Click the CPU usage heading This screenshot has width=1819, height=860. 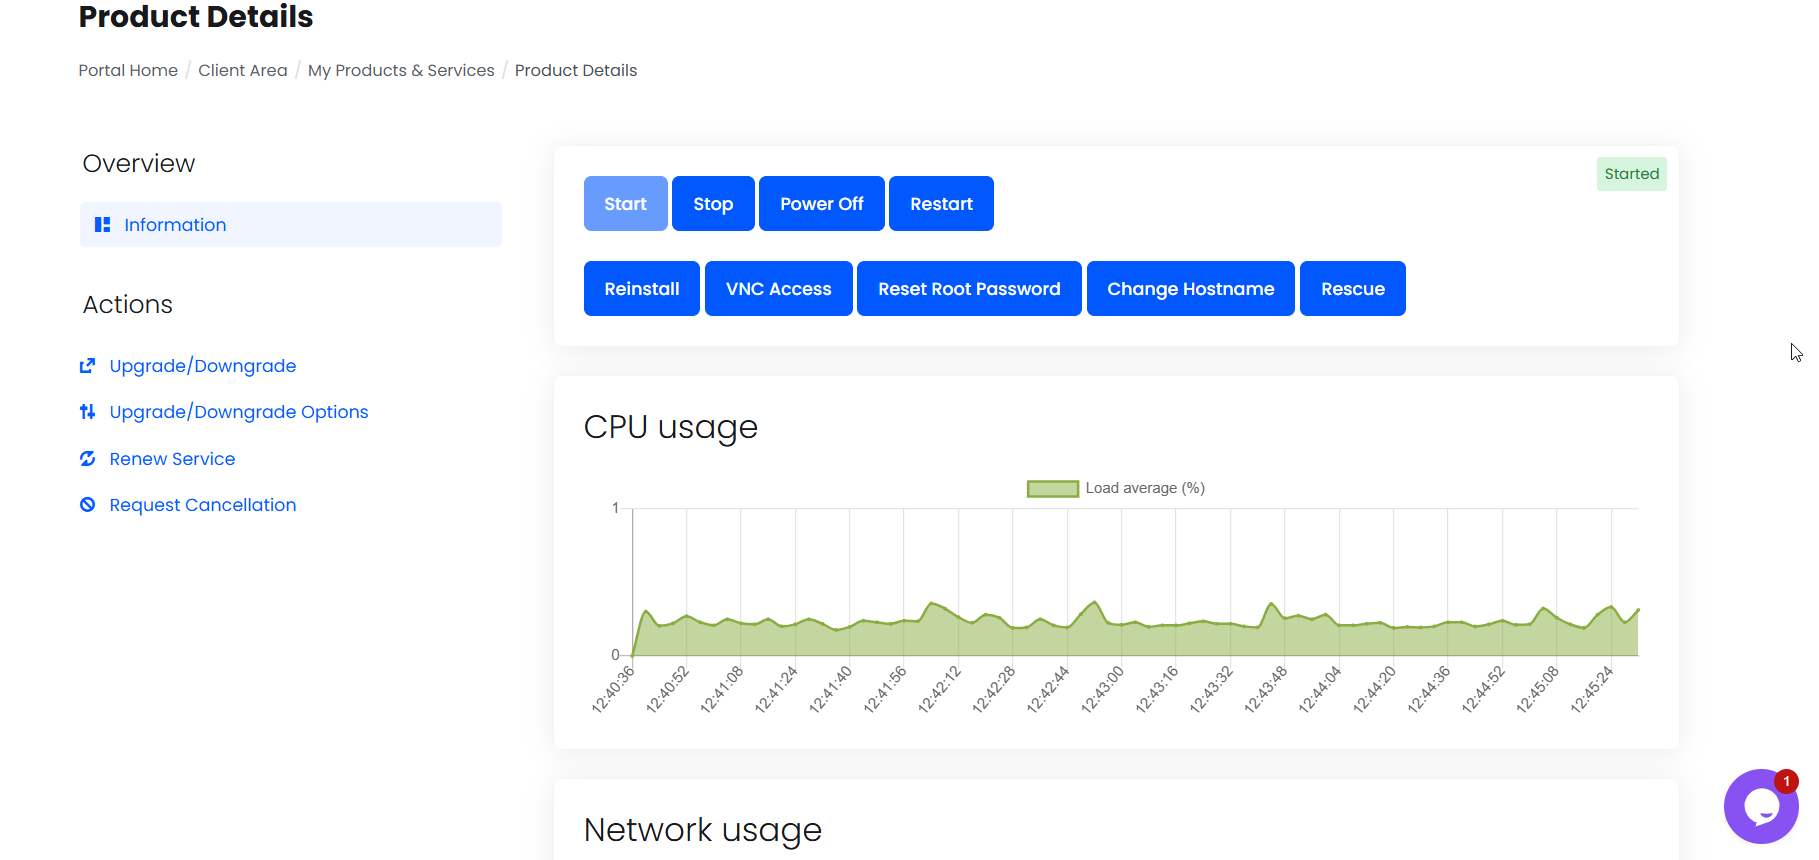click(671, 427)
